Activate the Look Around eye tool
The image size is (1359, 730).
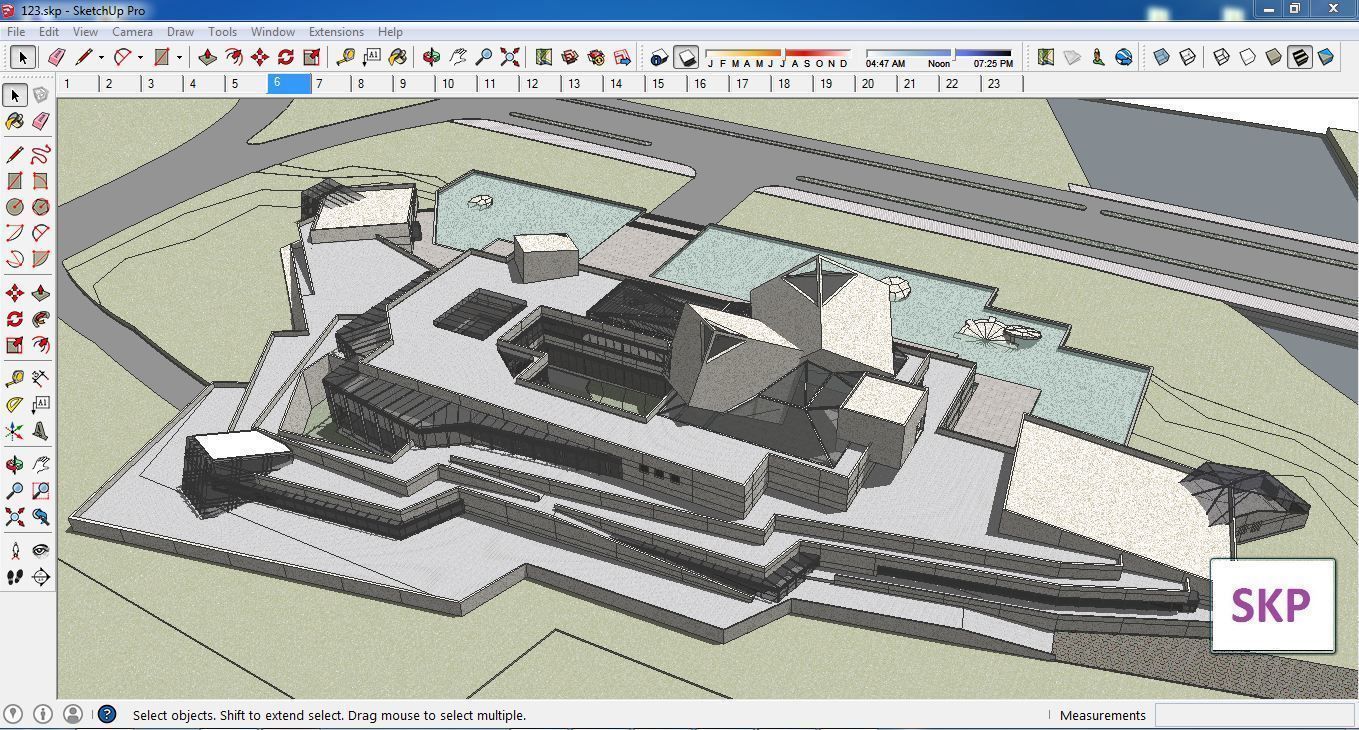40,551
